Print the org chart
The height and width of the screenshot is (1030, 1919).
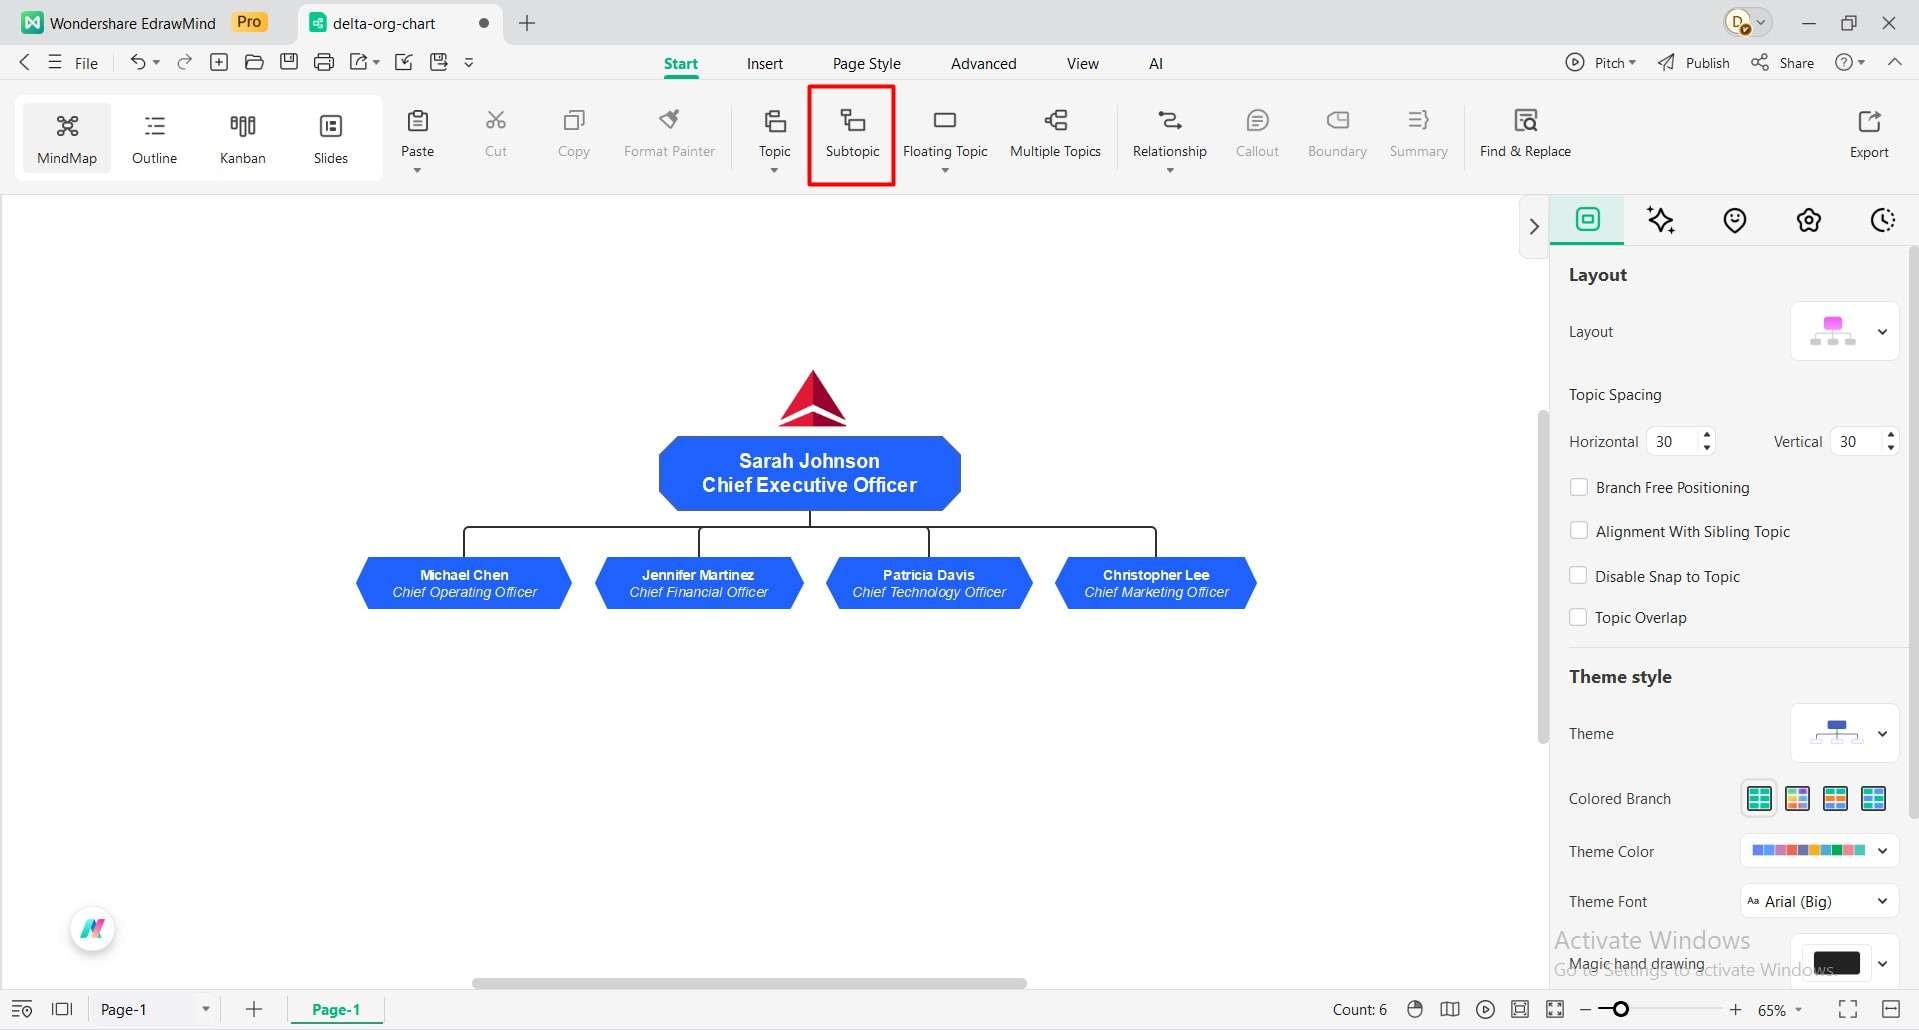click(x=324, y=62)
